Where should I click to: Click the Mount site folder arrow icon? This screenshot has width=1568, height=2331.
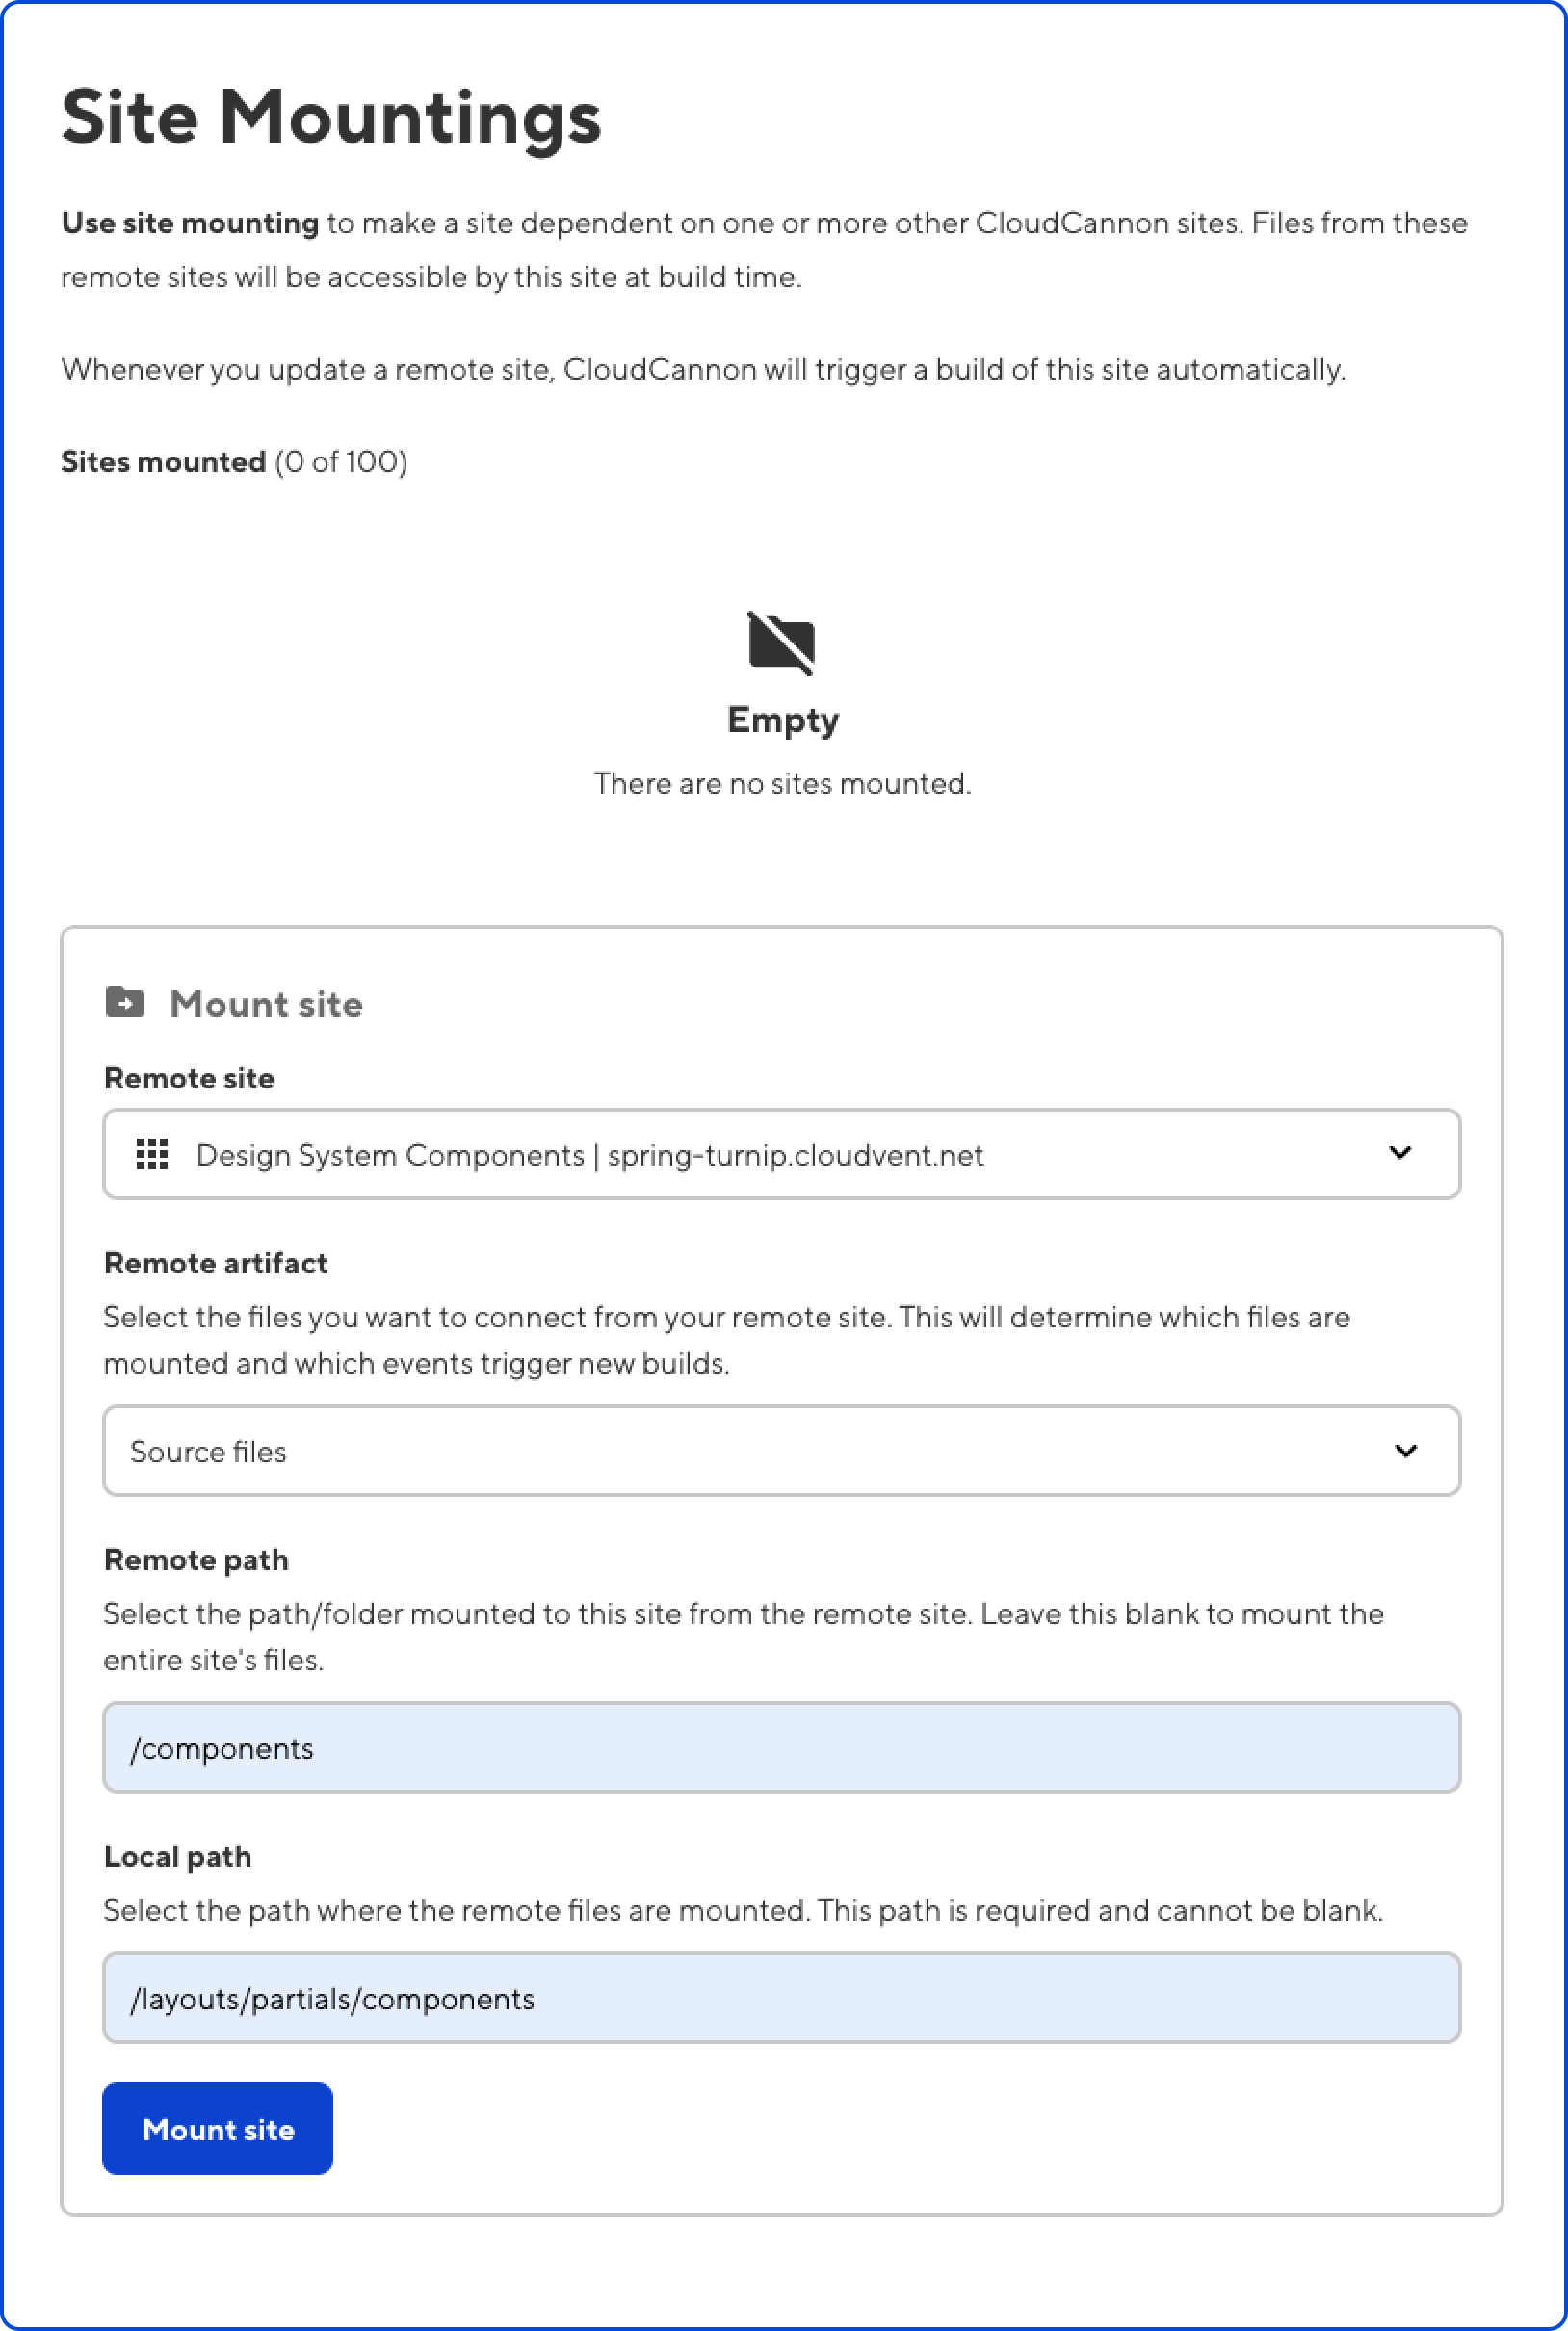[x=125, y=1001]
